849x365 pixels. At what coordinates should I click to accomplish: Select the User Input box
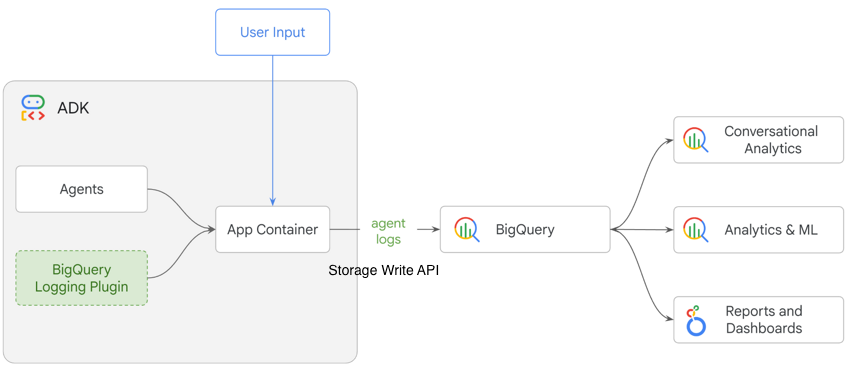click(272, 32)
